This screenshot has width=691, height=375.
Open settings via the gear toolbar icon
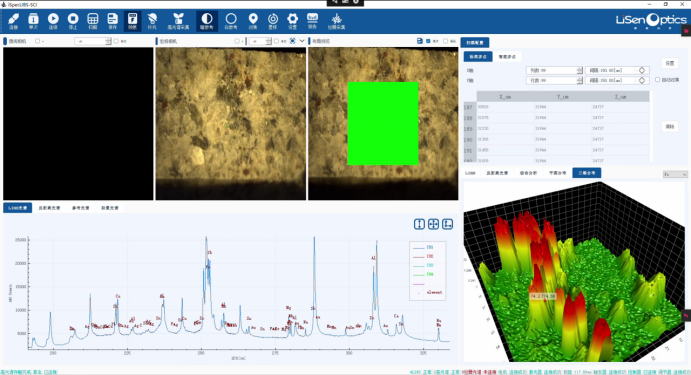[x=293, y=20]
